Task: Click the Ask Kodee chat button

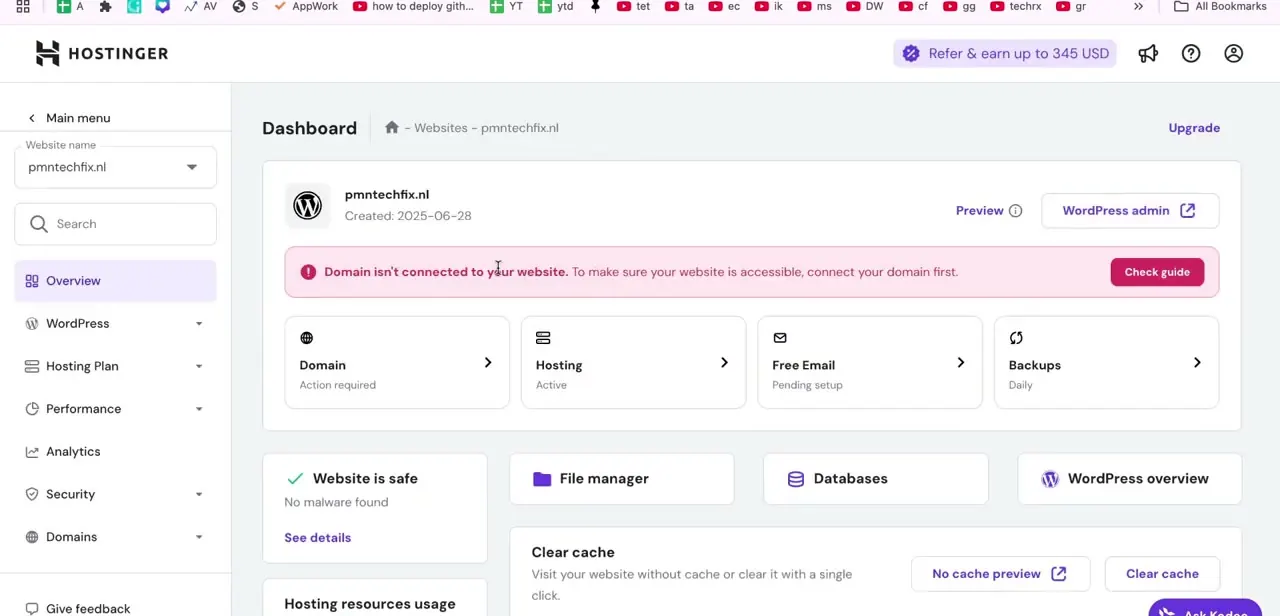Action: click(1204, 608)
